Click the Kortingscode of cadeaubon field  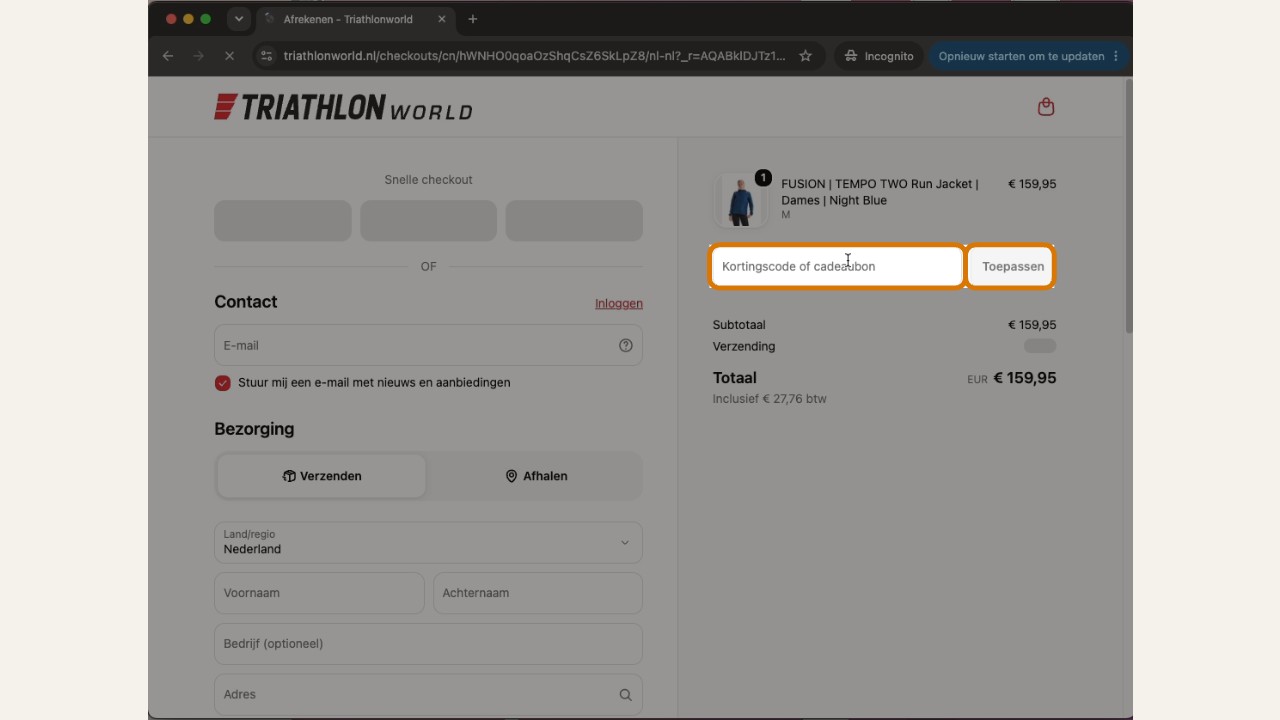pyautogui.click(x=837, y=267)
